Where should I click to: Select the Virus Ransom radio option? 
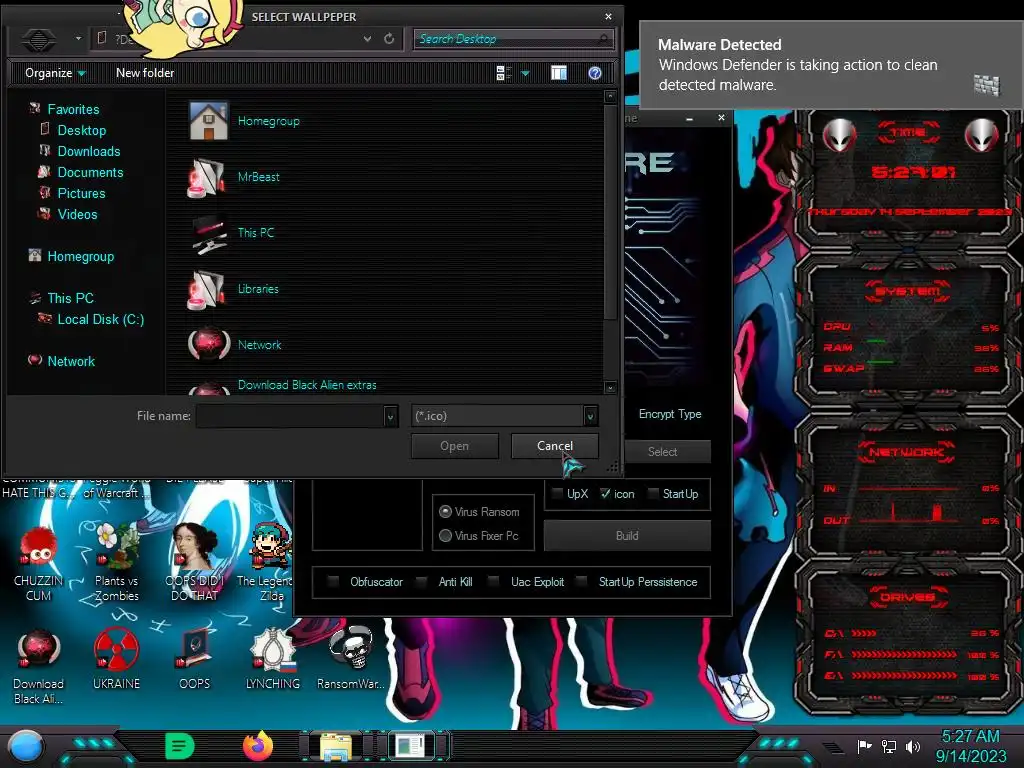[x=445, y=511]
